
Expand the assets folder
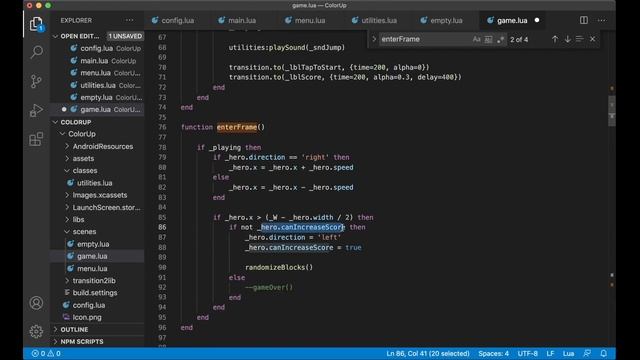tap(67, 158)
